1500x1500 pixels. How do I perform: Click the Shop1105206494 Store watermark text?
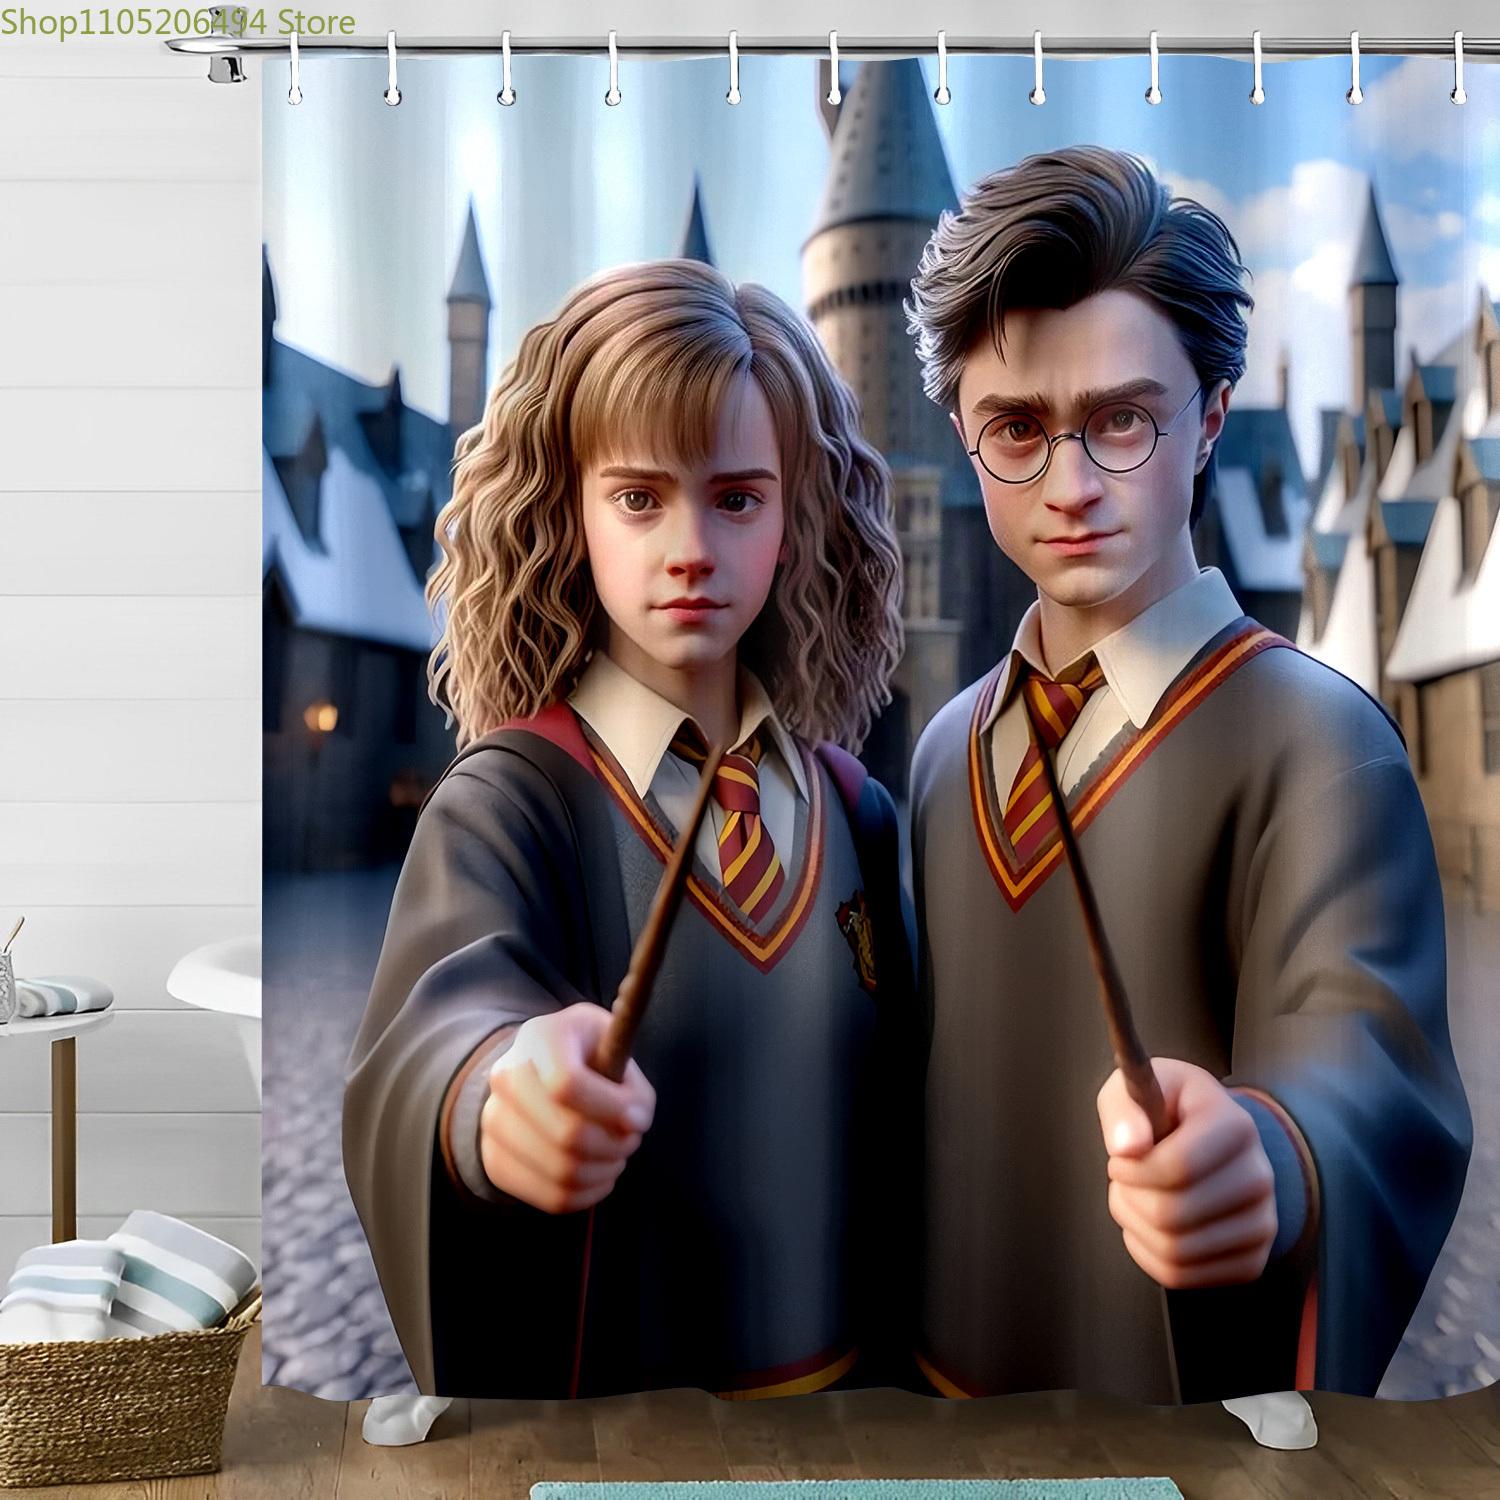pos(179,21)
